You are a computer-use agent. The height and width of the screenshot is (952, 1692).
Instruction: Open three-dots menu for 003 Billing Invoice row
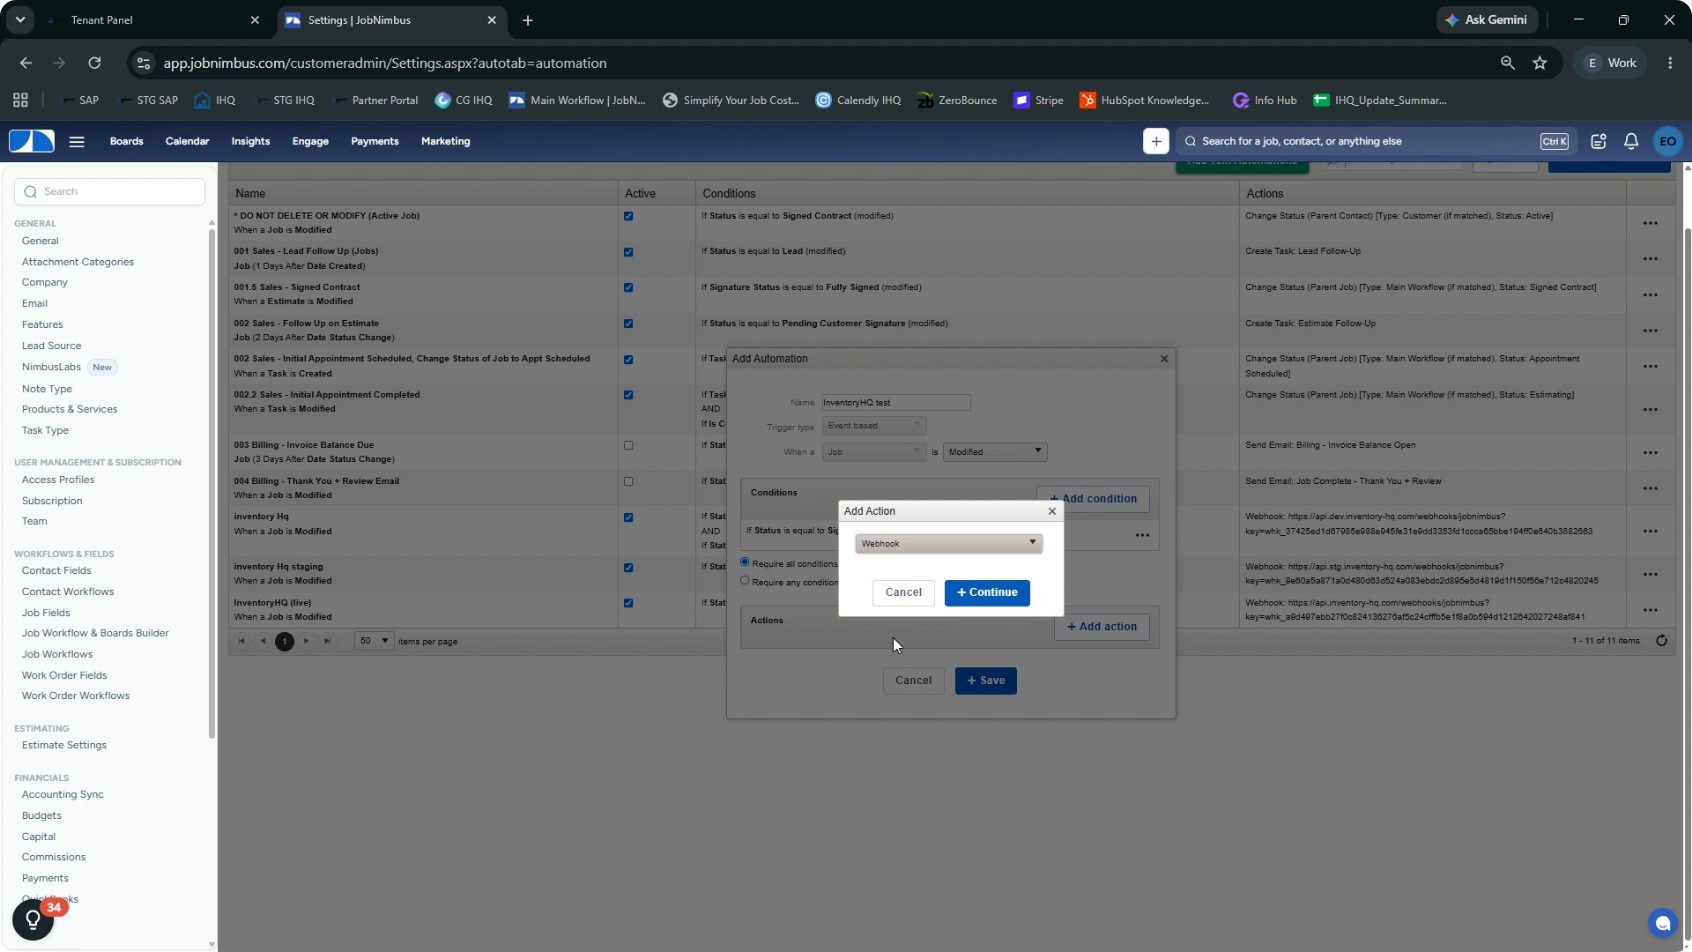pos(1650,453)
